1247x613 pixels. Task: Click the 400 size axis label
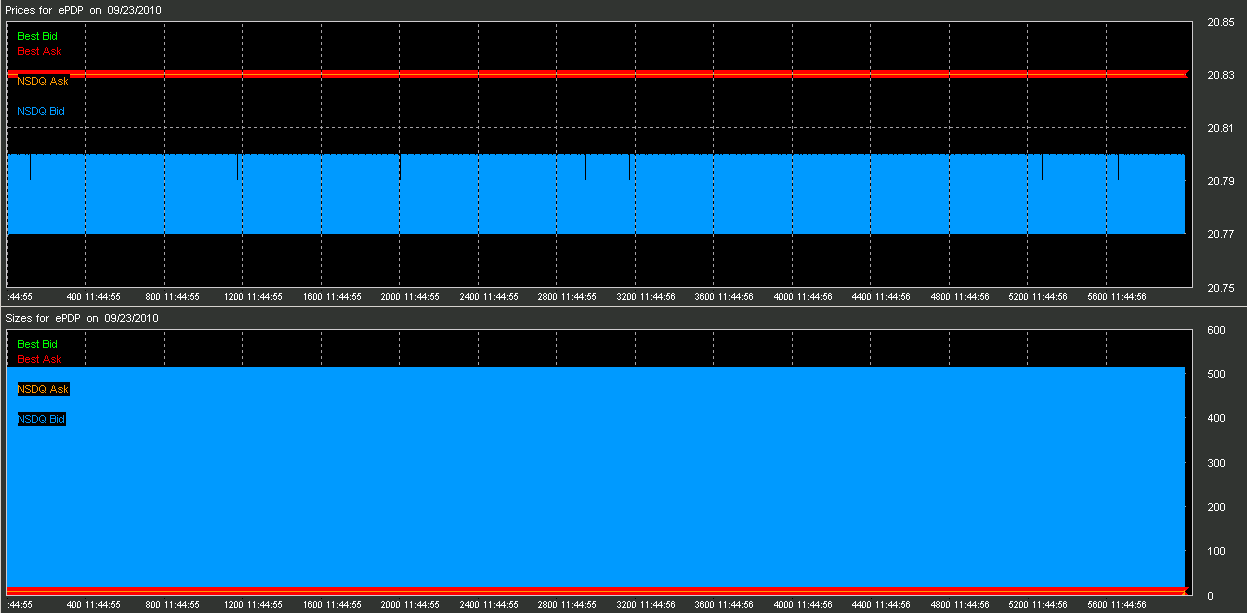point(1216,418)
